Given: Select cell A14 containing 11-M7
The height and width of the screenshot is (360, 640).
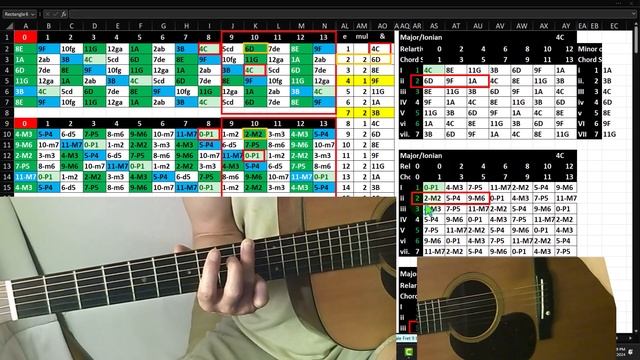Looking at the screenshot, I should (25, 177).
